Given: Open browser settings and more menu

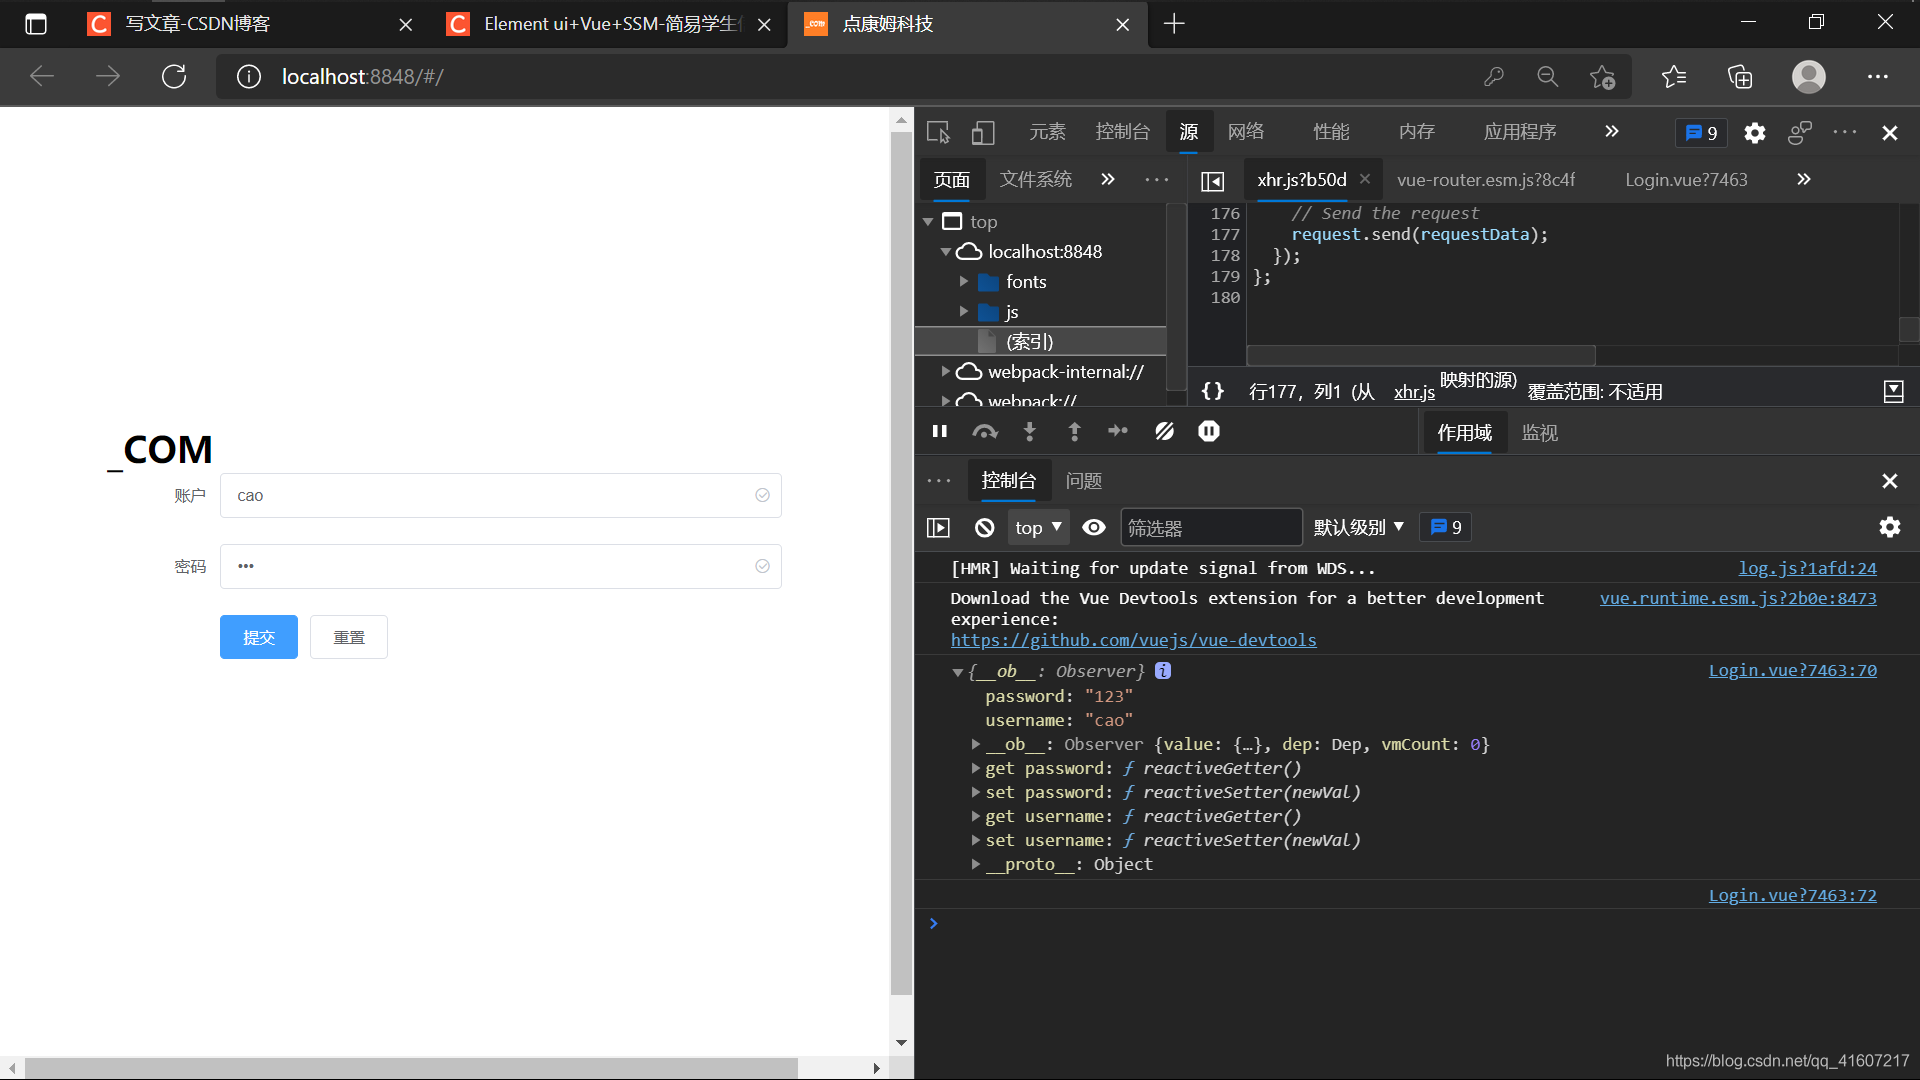Looking at the screenshot, I should (x=1878, y=76).
